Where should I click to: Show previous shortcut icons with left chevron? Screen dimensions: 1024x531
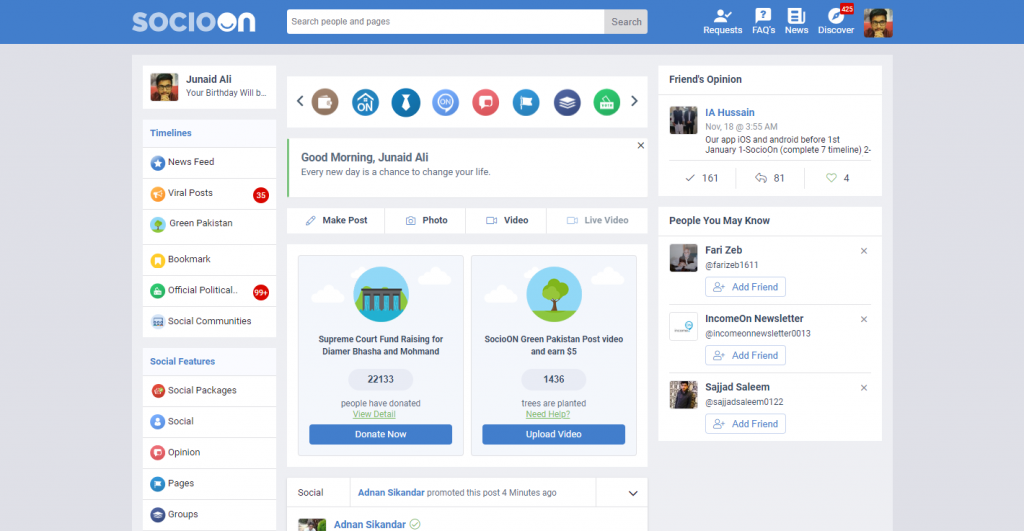tap(300, 101)
